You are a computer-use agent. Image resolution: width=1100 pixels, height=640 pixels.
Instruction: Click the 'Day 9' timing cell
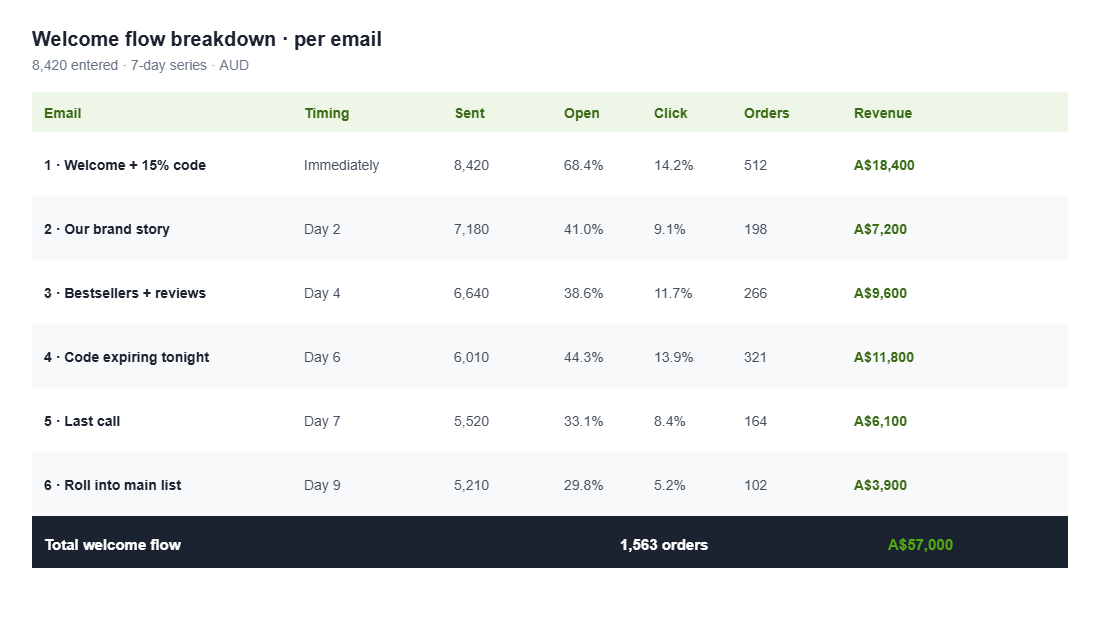coord(322,485)
